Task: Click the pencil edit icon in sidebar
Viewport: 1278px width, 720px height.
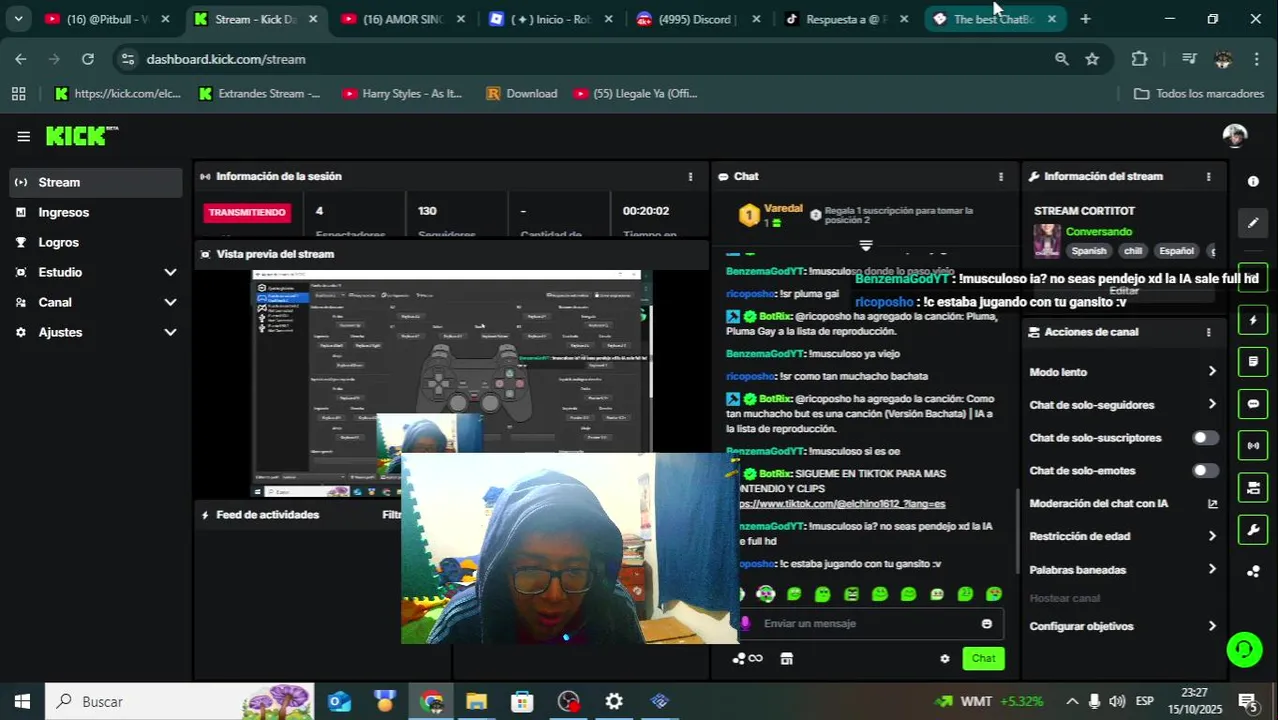Action: 1253,222
